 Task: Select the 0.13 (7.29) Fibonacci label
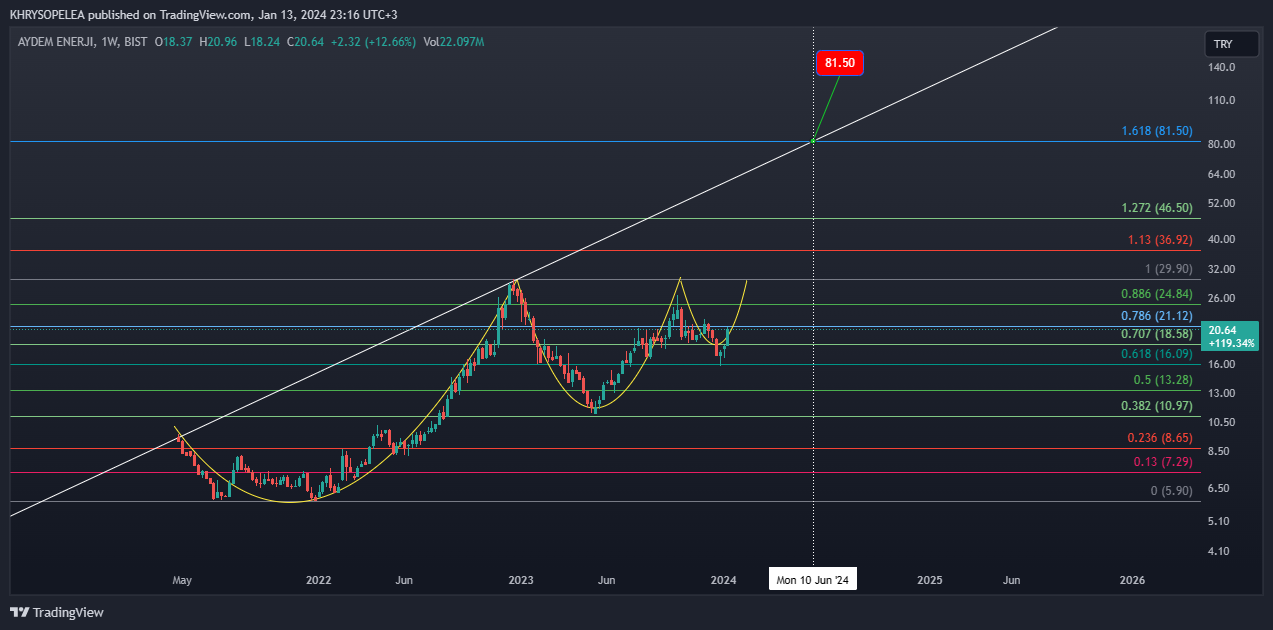tap(1163, 462)
